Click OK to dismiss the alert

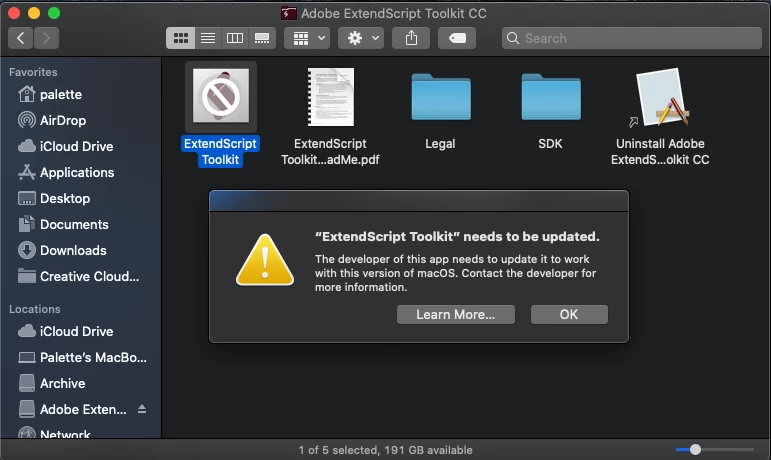[x=569, y=315]
